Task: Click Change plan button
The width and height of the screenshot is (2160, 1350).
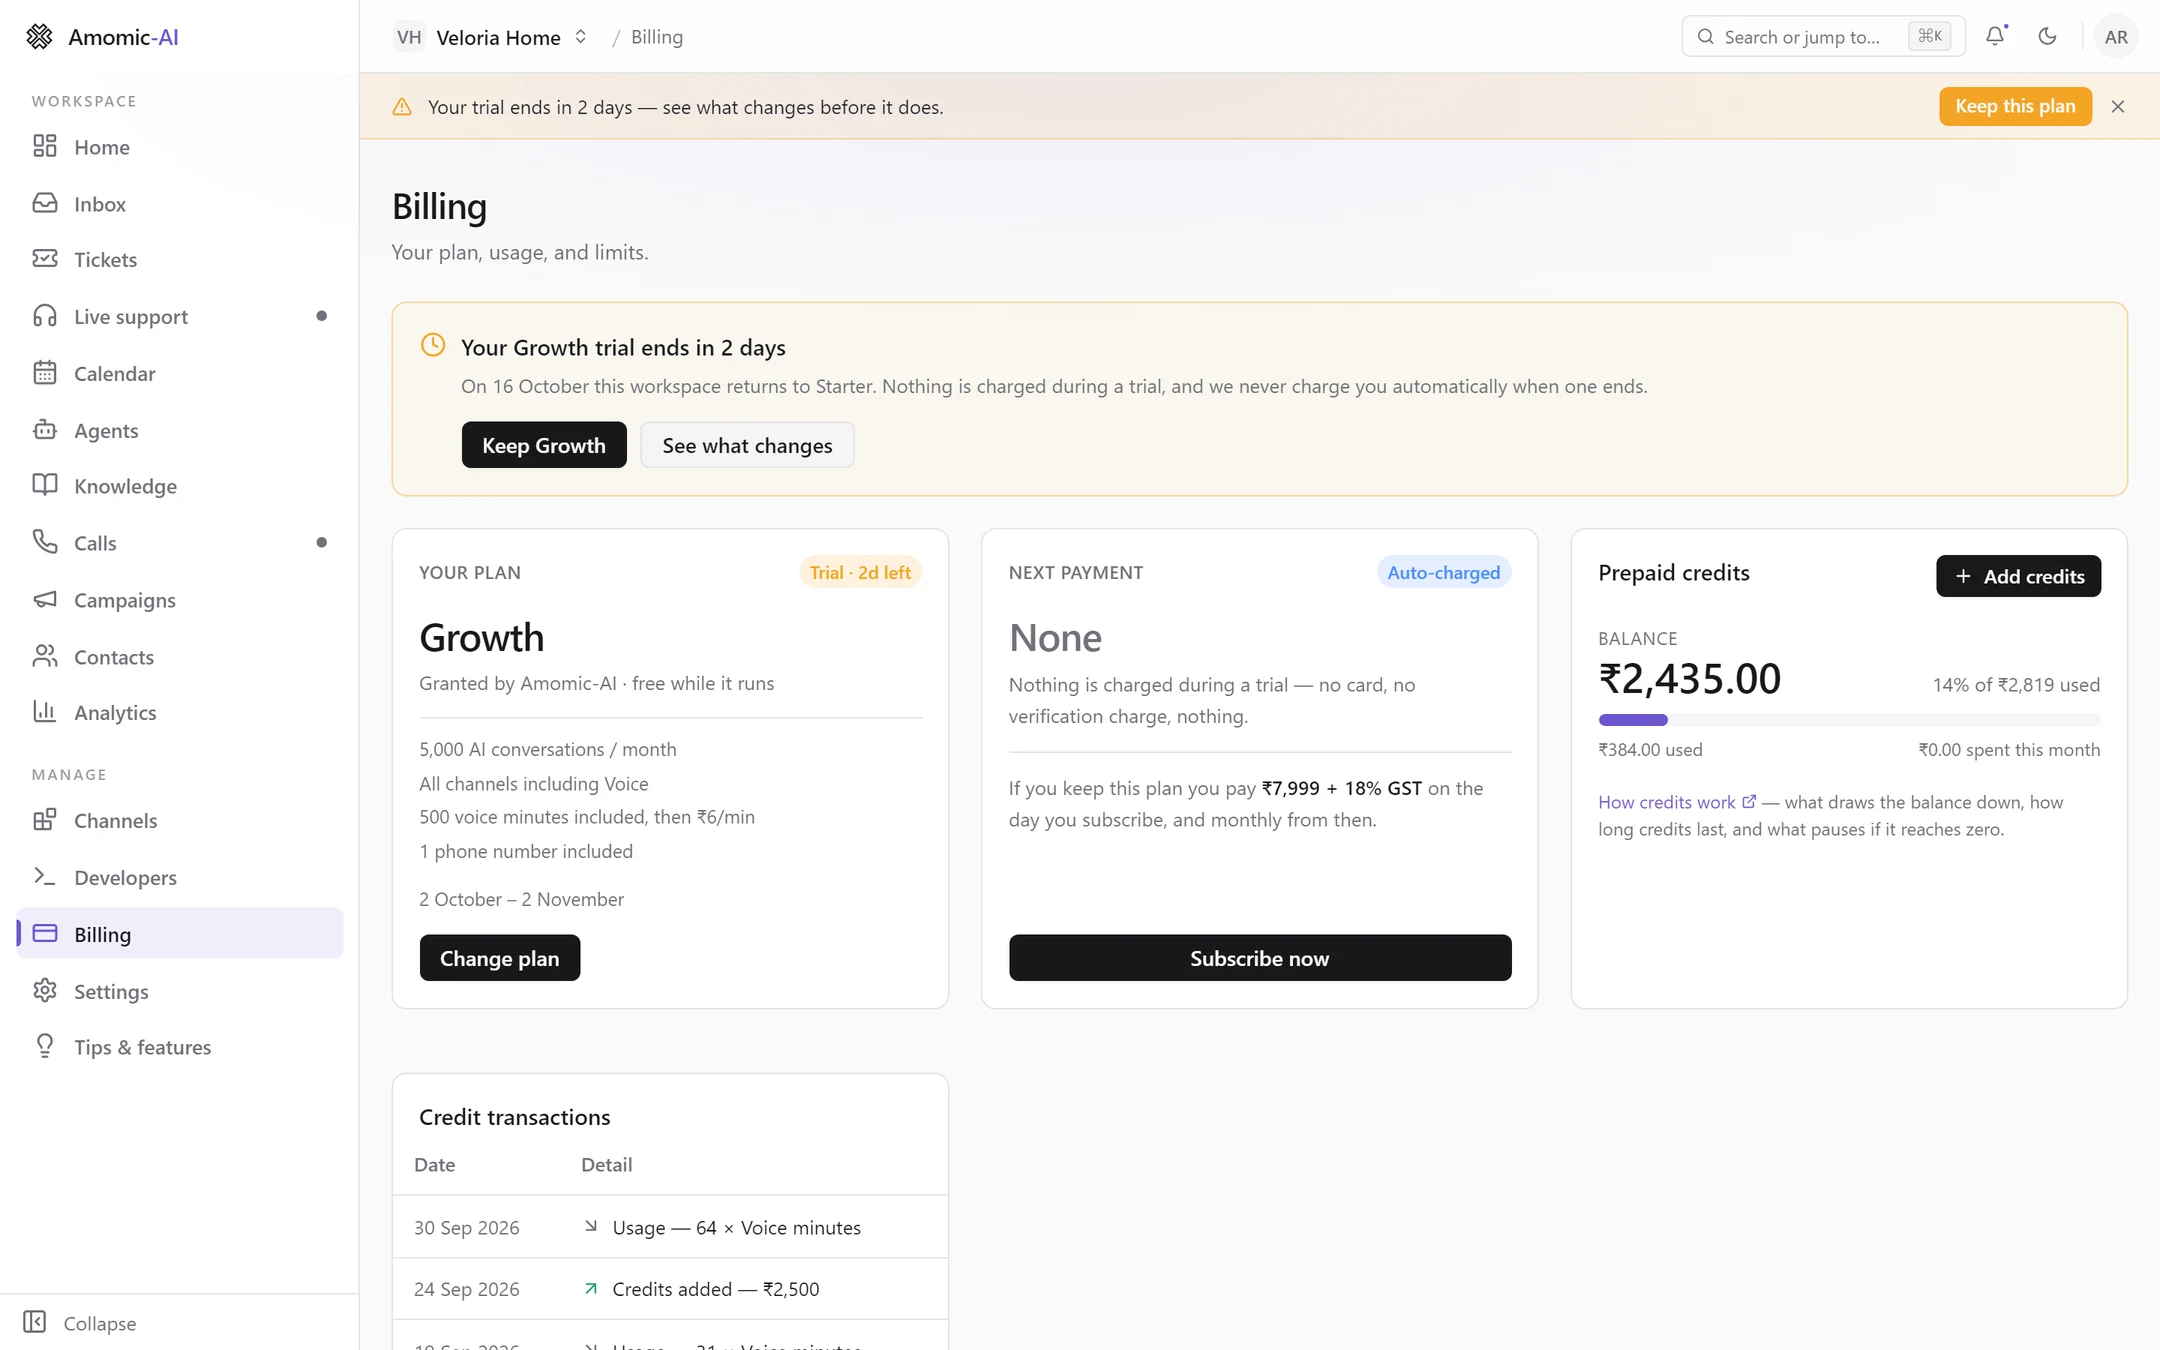Action: [x=499, y=958]
